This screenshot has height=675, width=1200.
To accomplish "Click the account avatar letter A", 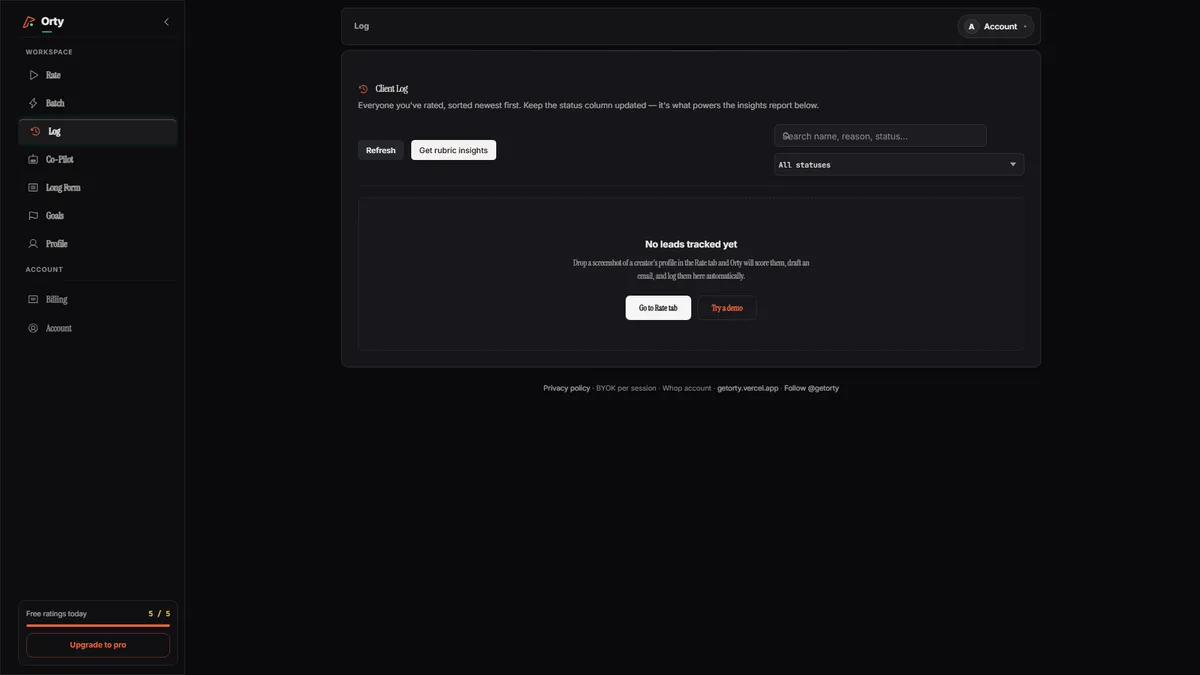I will tap(971, 27).
